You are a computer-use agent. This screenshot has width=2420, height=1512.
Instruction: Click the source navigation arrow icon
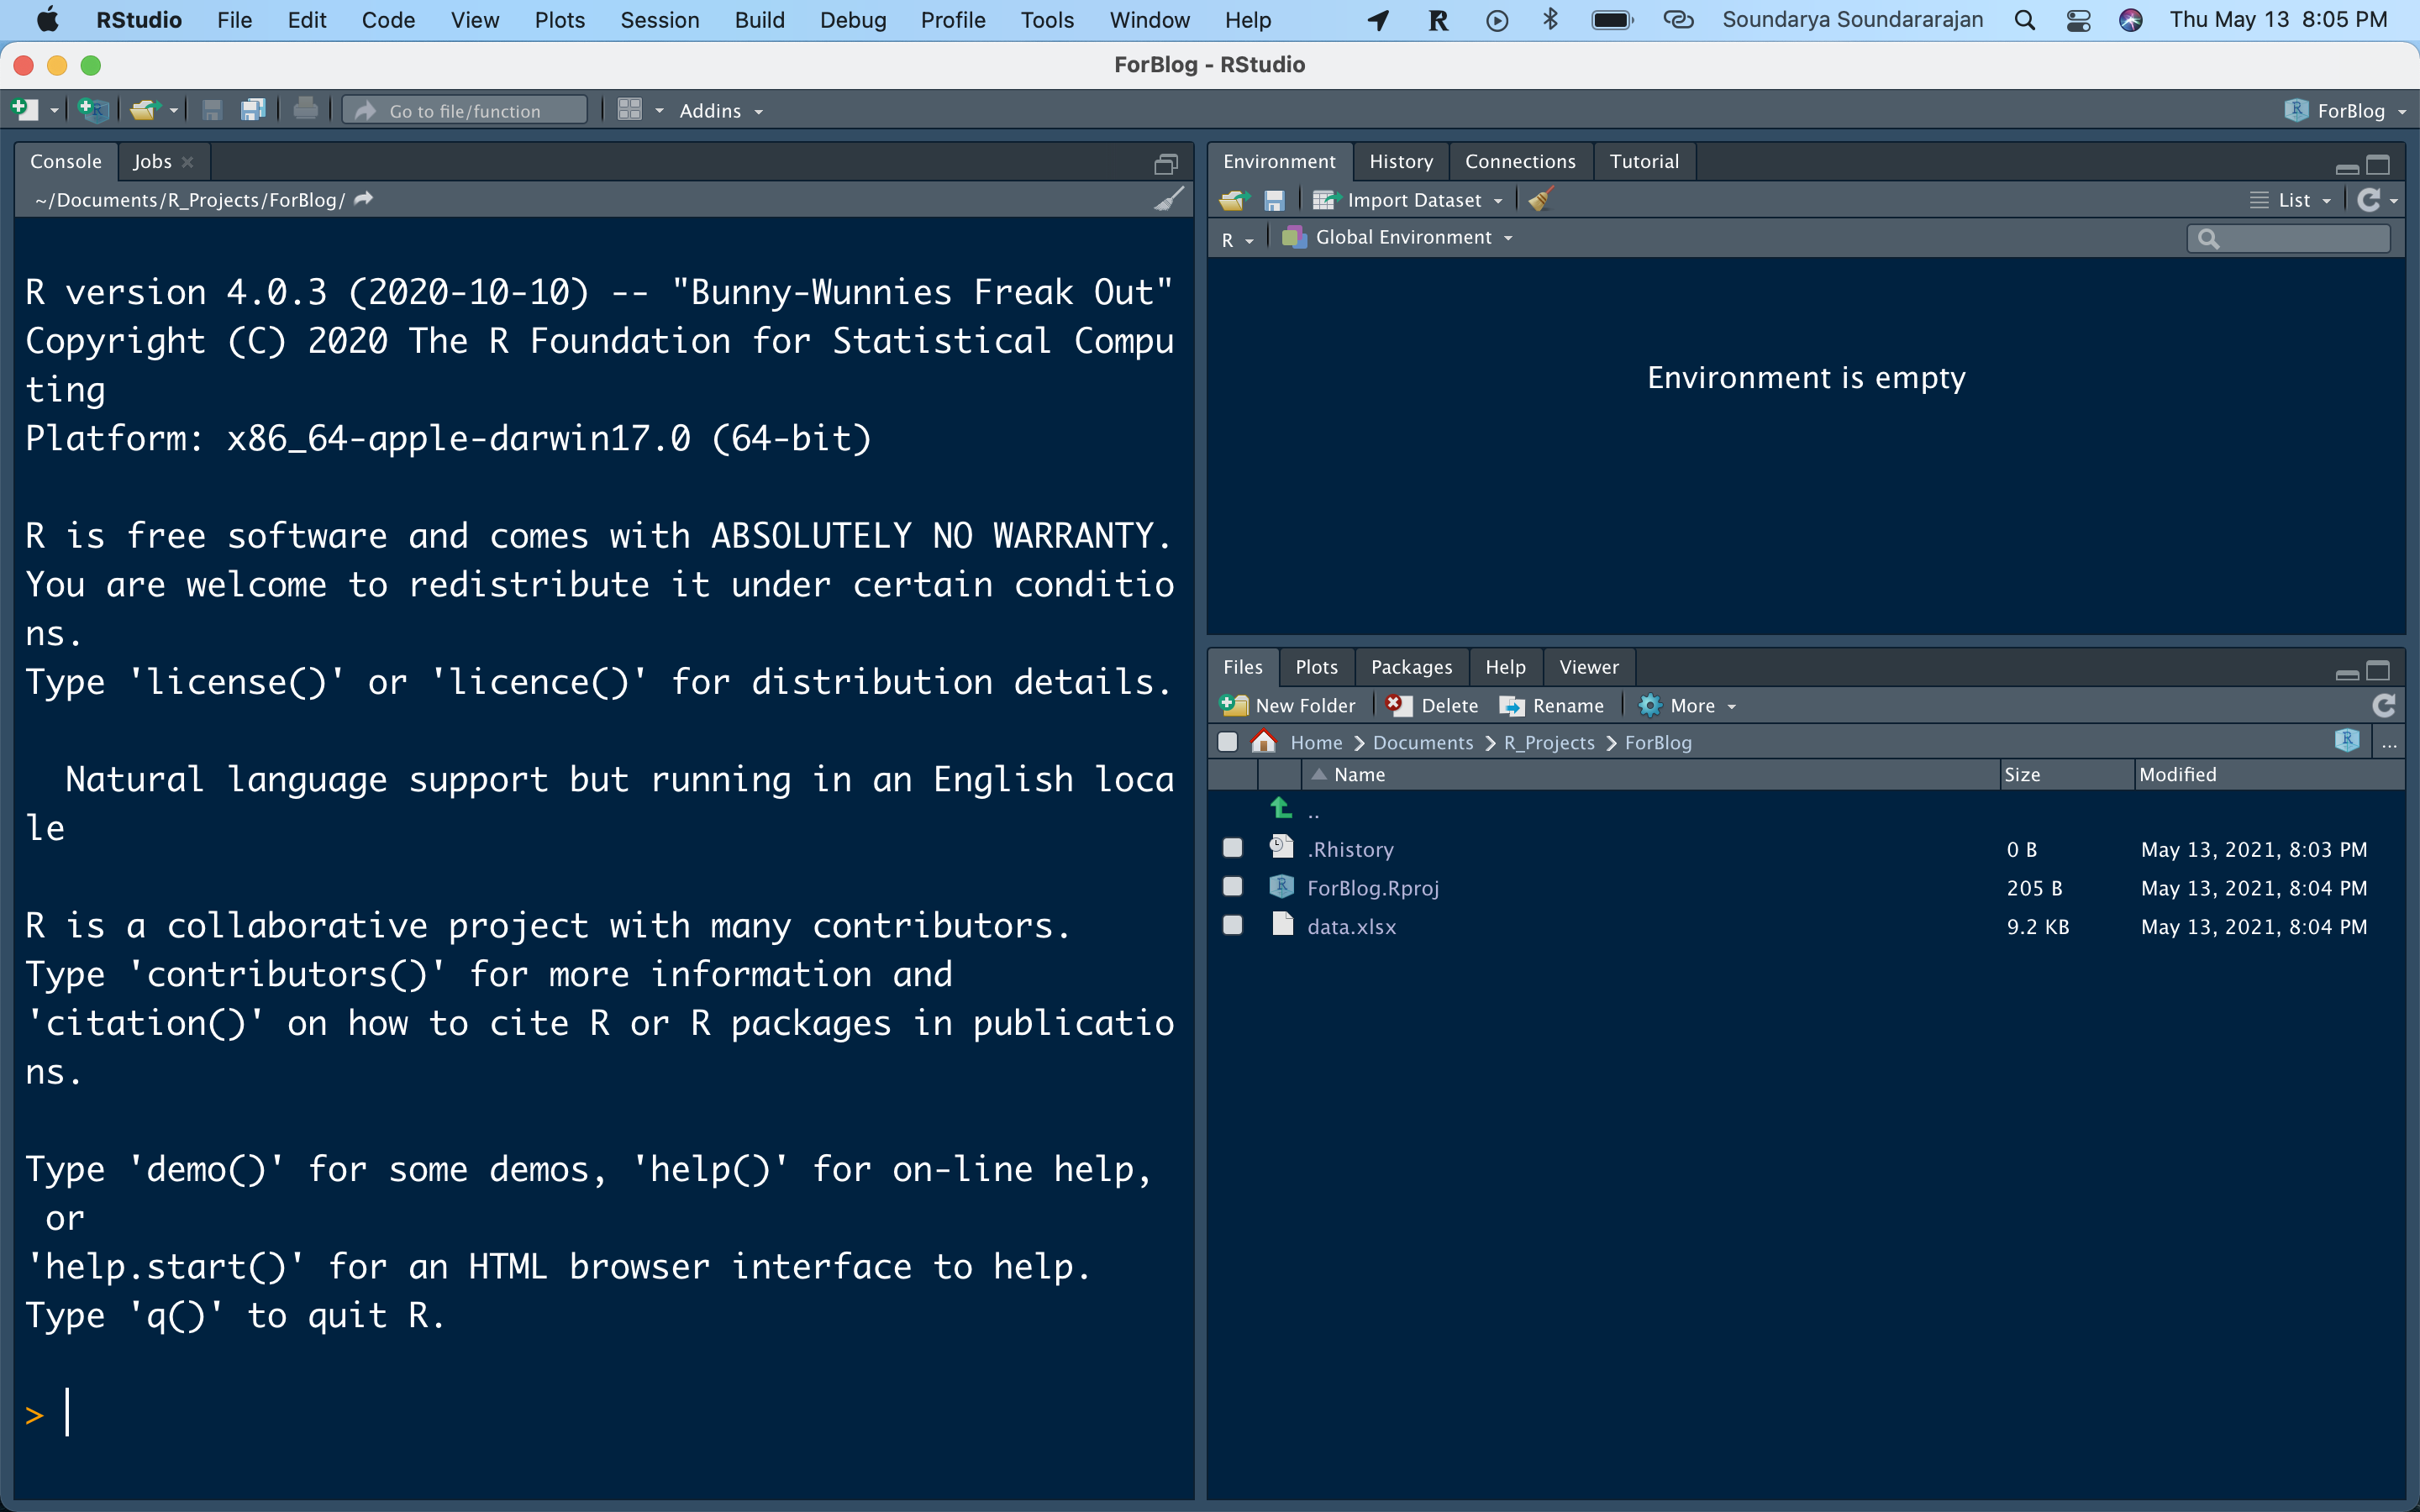pos(366,197)
